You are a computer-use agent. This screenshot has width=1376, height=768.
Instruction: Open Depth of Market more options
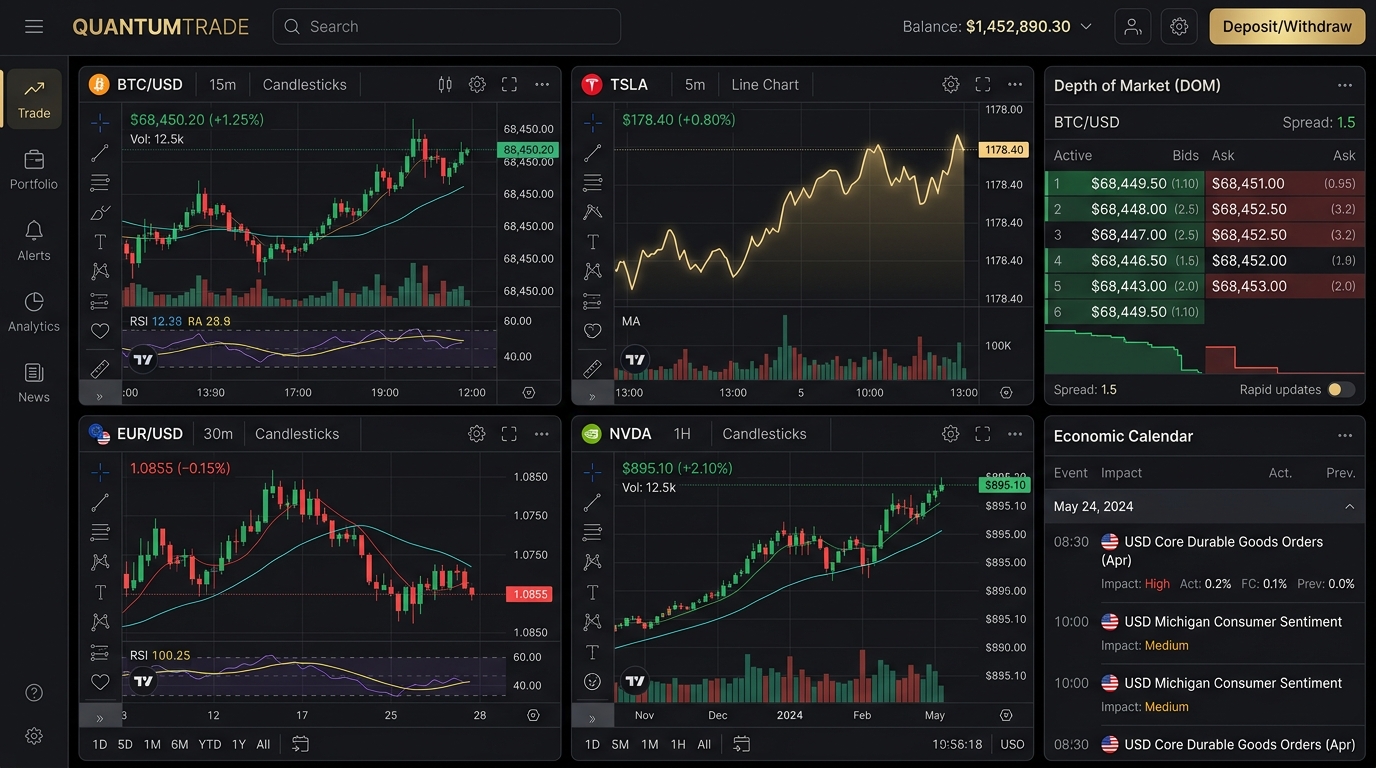tap(1345, 86)
